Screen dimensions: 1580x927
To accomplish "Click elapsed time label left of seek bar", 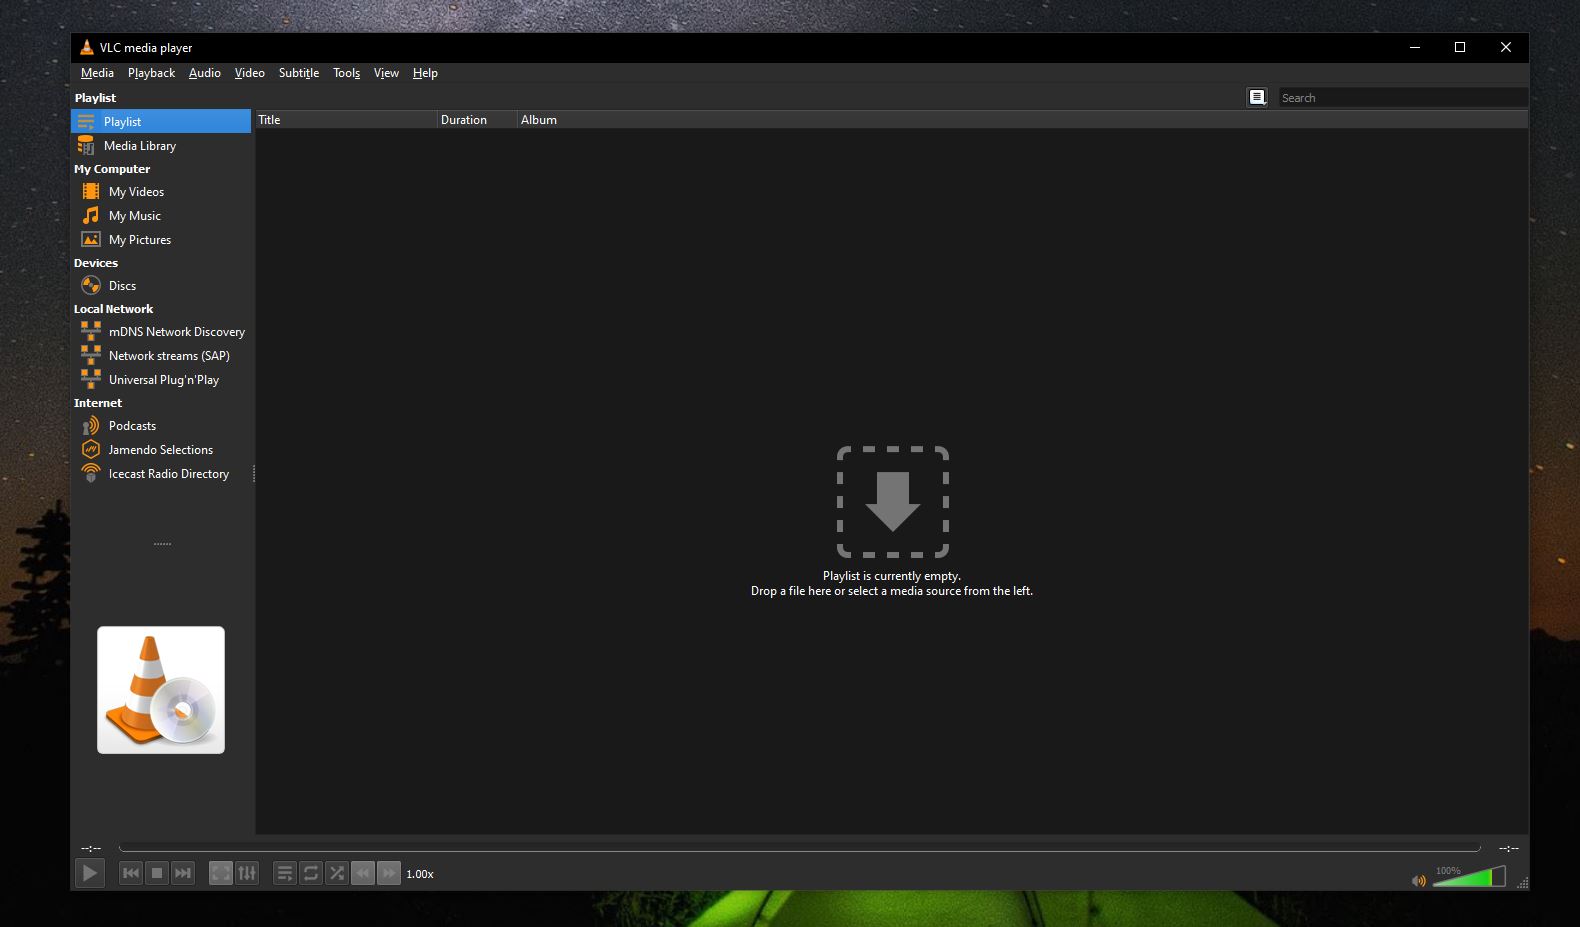I will (x=91, y=848).
